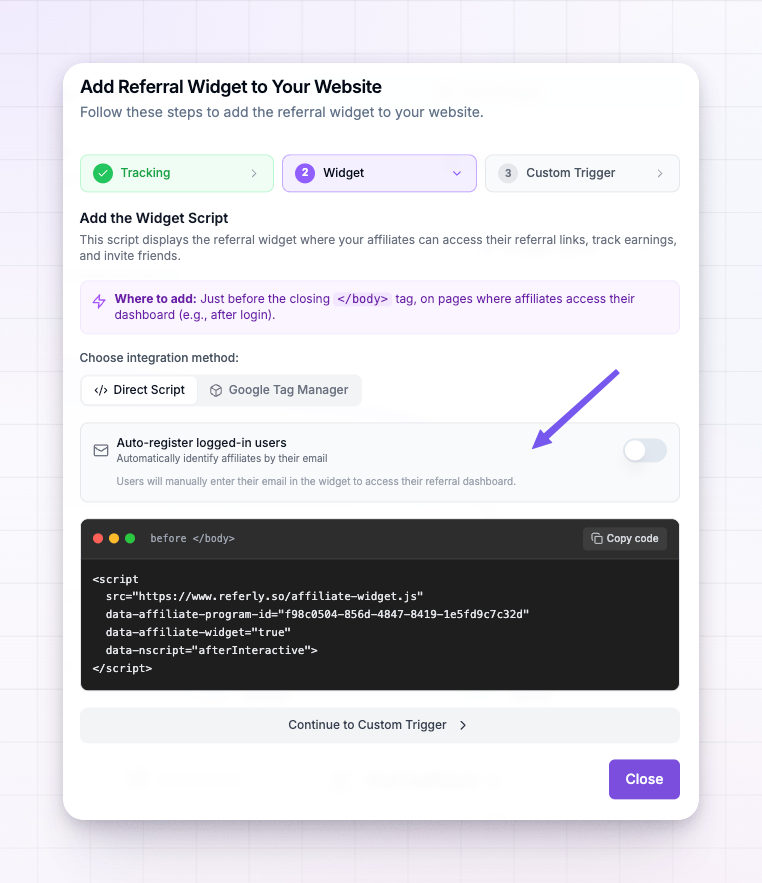Click the cube icon for Google Tag Manager
The image size is (762, 883).
click(x=216, y=390)
